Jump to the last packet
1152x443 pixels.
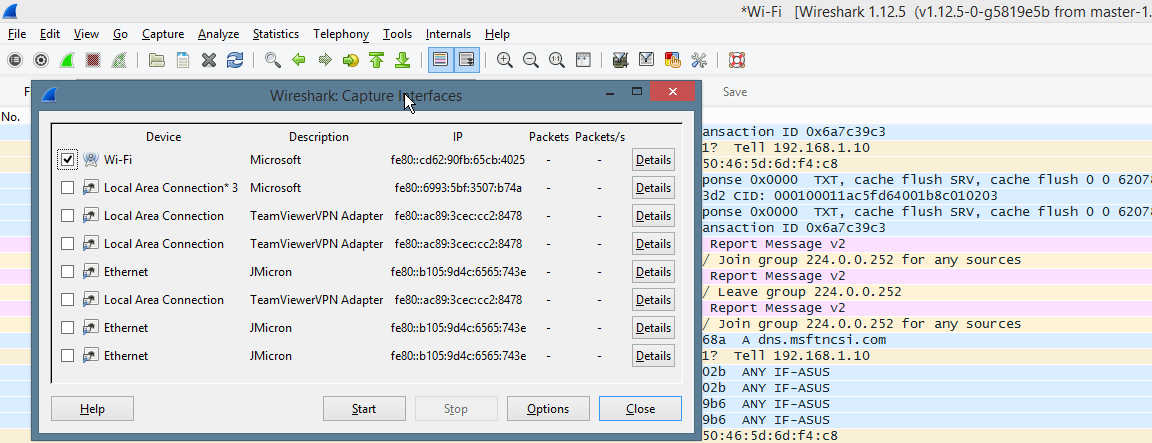click(x=402, y=60)
